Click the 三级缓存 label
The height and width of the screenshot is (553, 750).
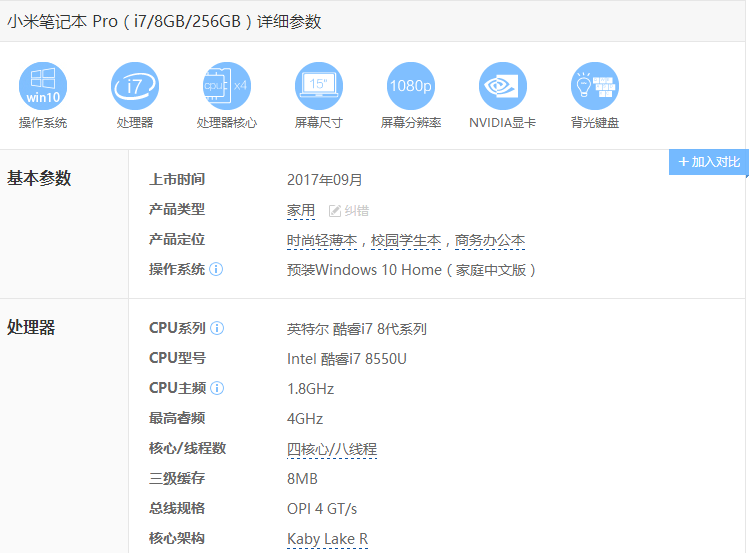pyautogui.click(x=177, y=478)
